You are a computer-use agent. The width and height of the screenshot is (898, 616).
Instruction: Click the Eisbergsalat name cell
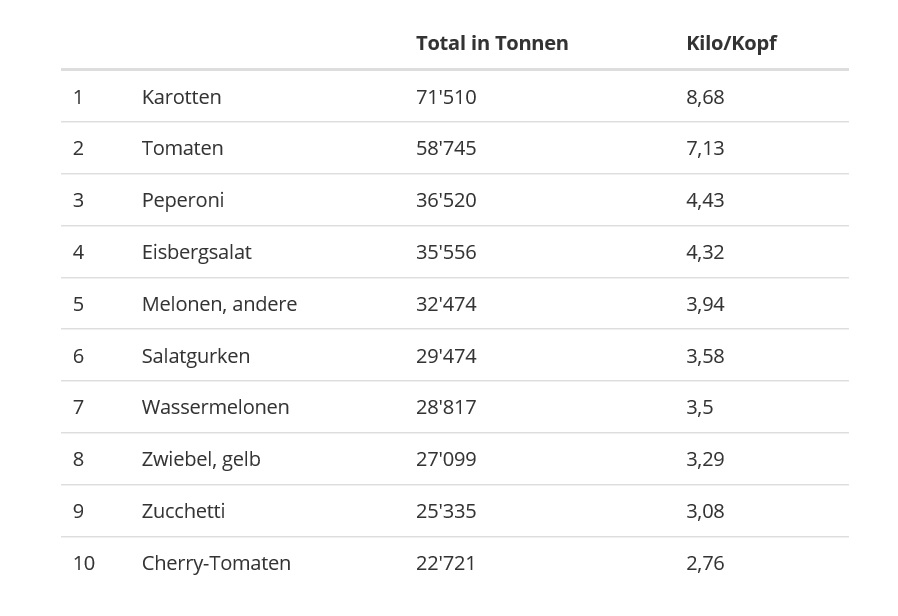pyautogui.click(x=196, y=252)
